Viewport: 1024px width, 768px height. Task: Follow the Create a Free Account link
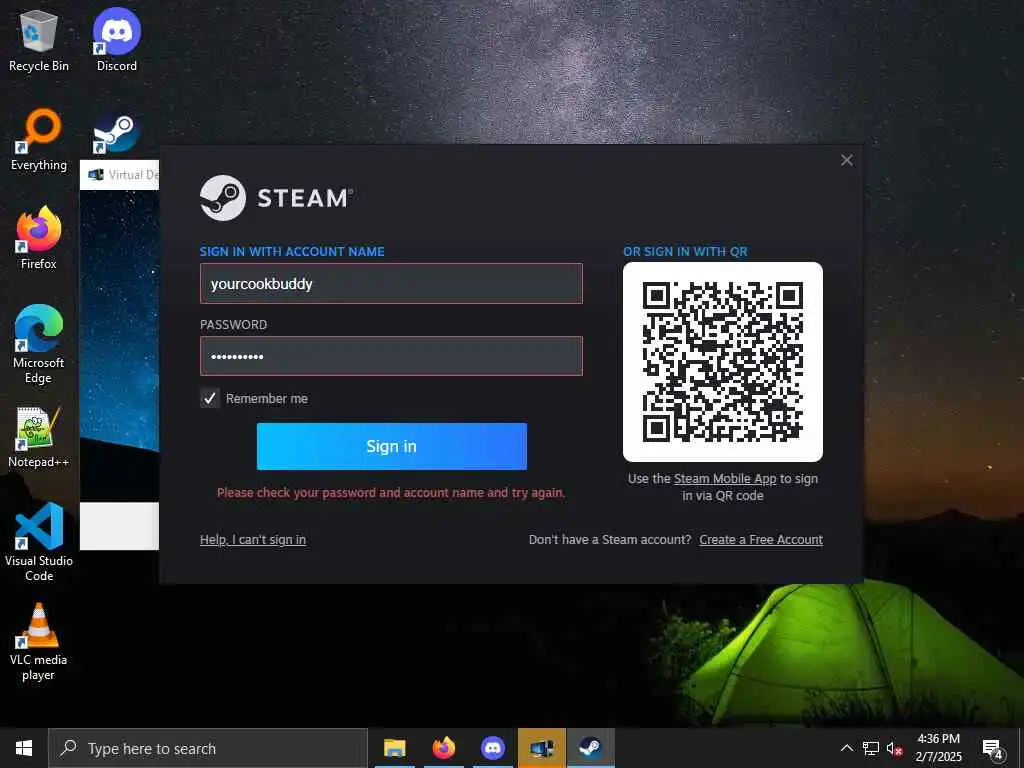coord(761,539)
